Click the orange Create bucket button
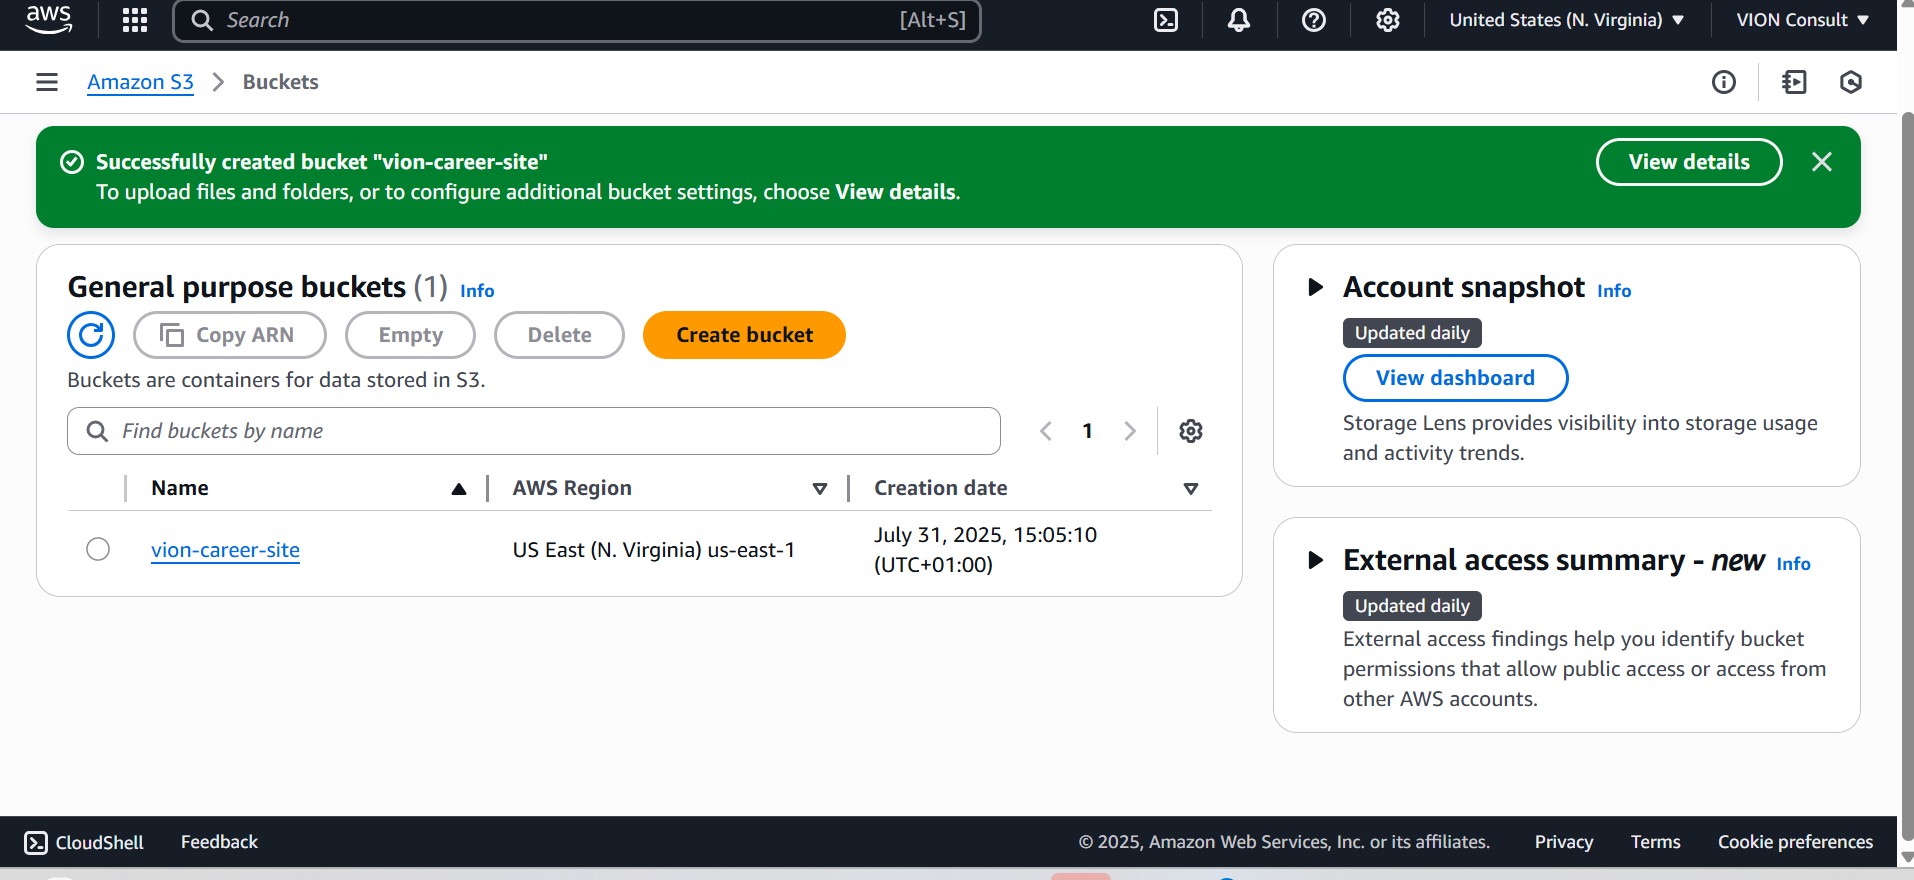1914x880 pixels. [744, 335]
